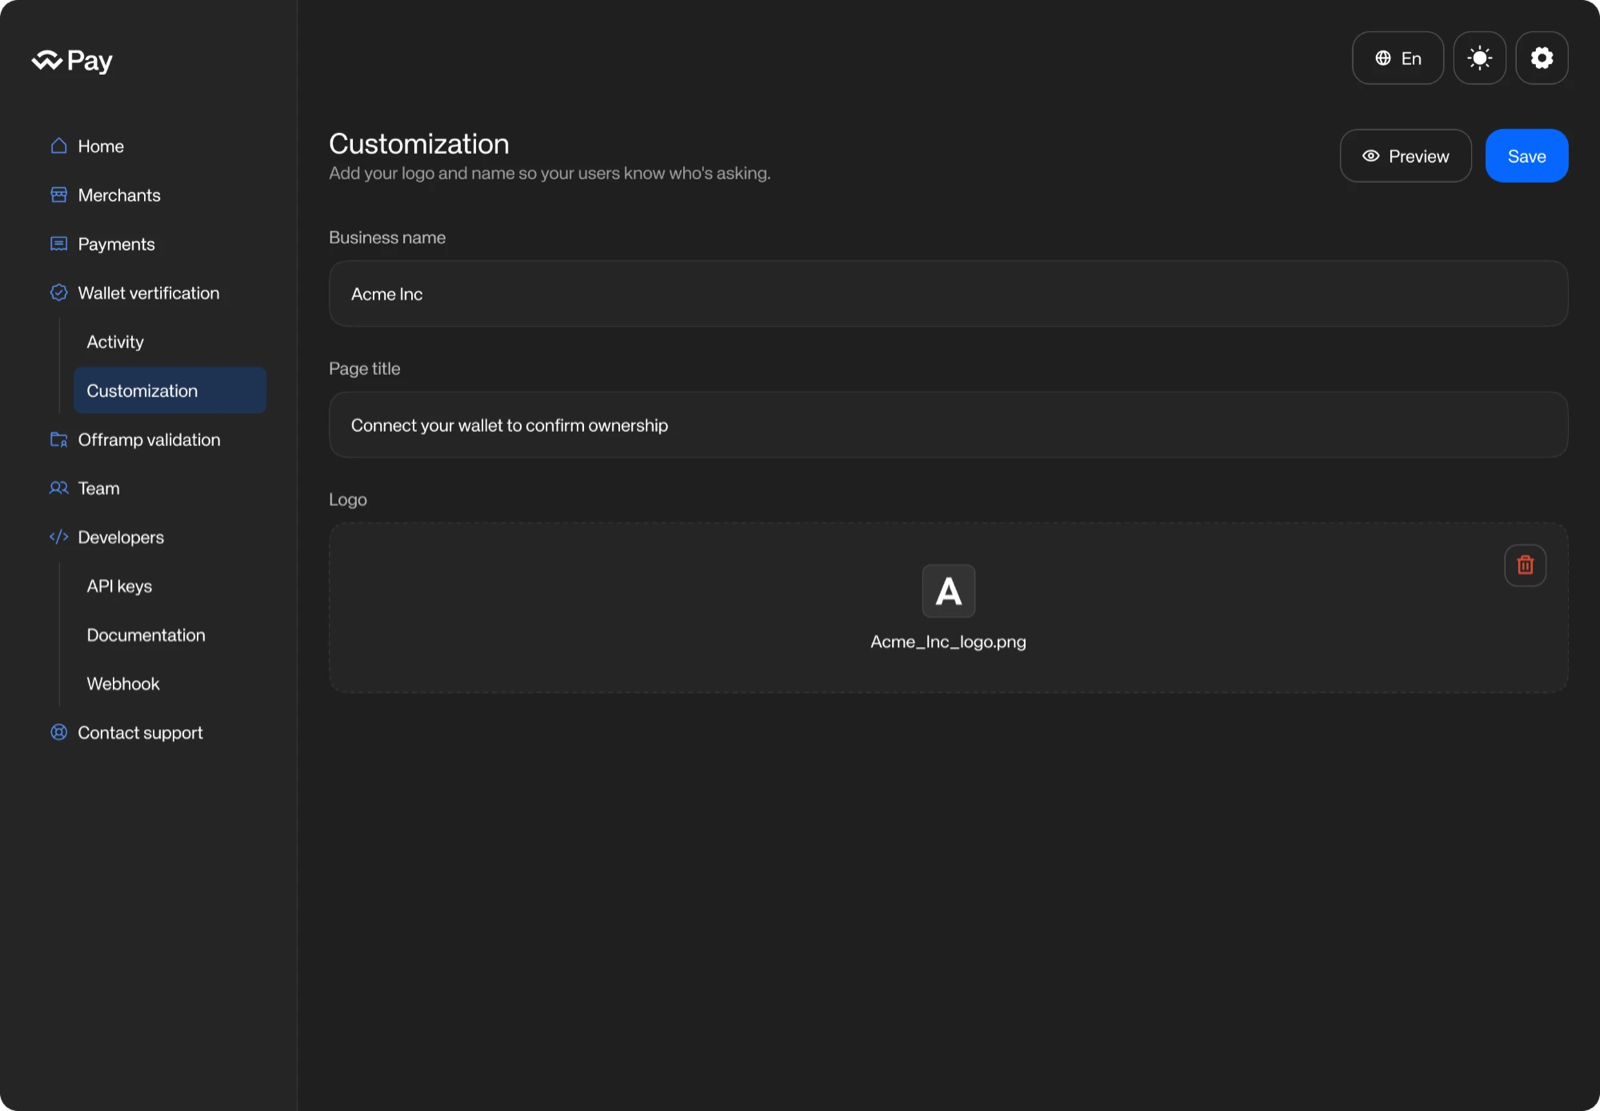This screenshot has height=1111, width=1600.
Task: Collapse the Developers menu
Action: [x=120, y=537]
